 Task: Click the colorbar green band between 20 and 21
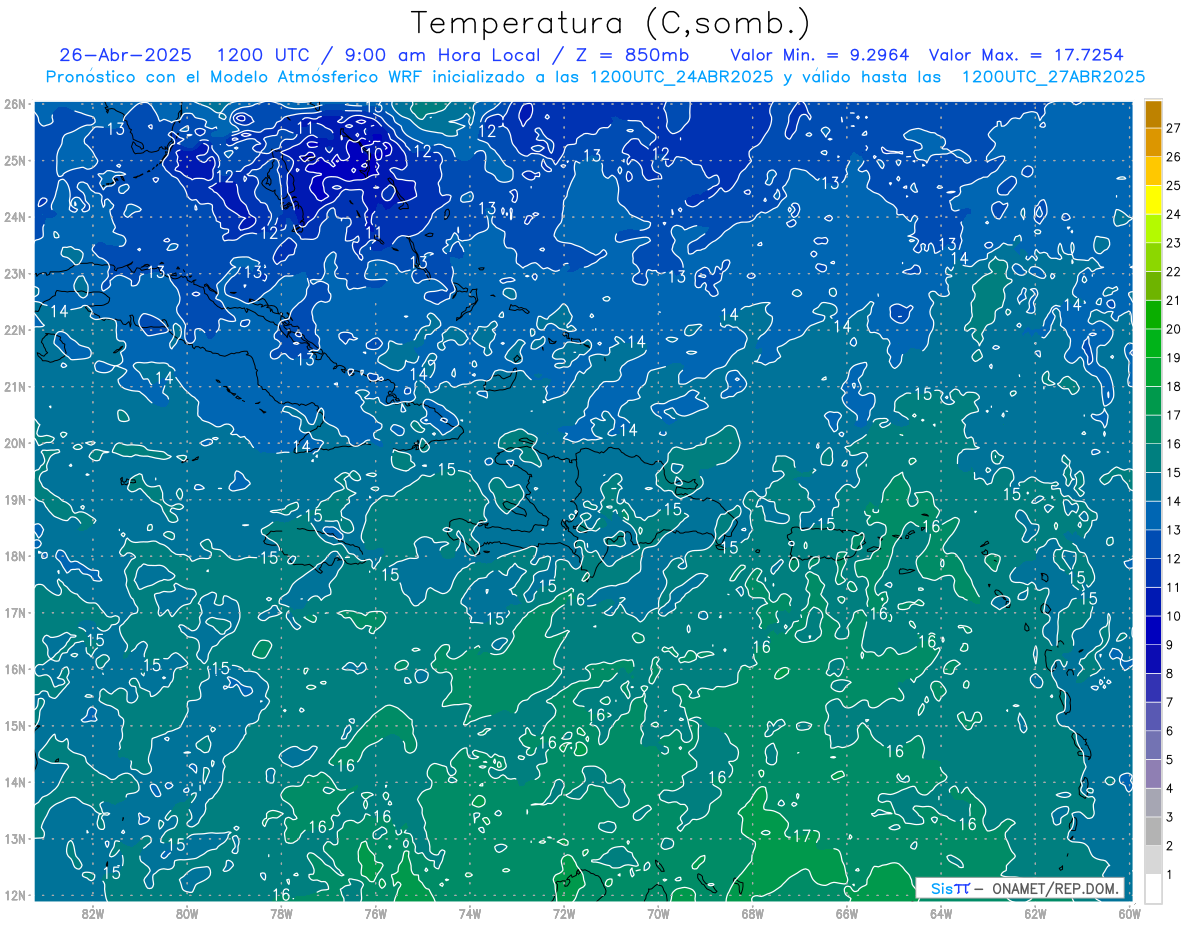coord(1153,315)
